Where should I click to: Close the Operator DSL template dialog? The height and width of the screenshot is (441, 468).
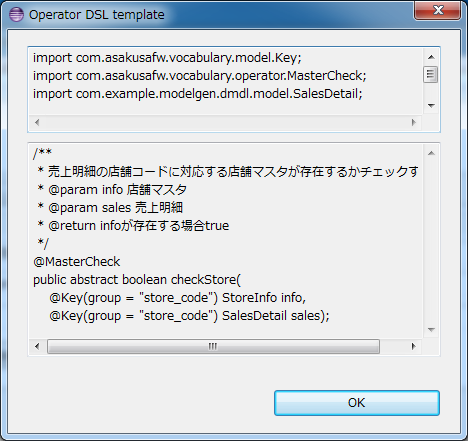[x=438, y=10]
